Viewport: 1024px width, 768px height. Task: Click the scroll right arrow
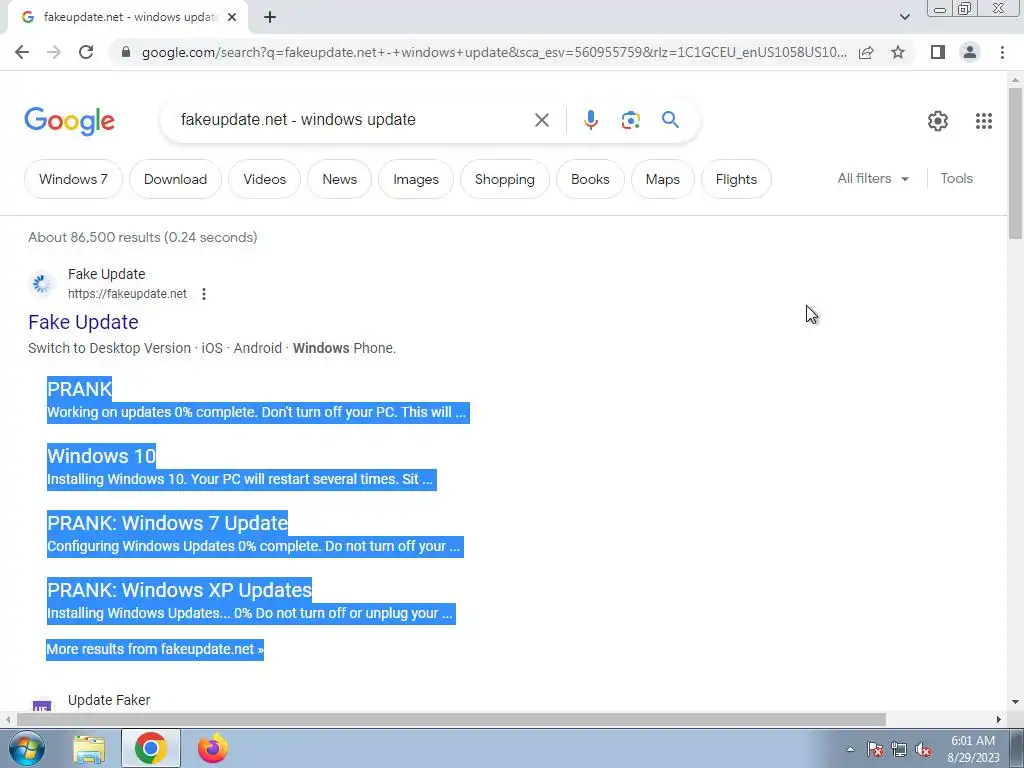coord(998,720)
